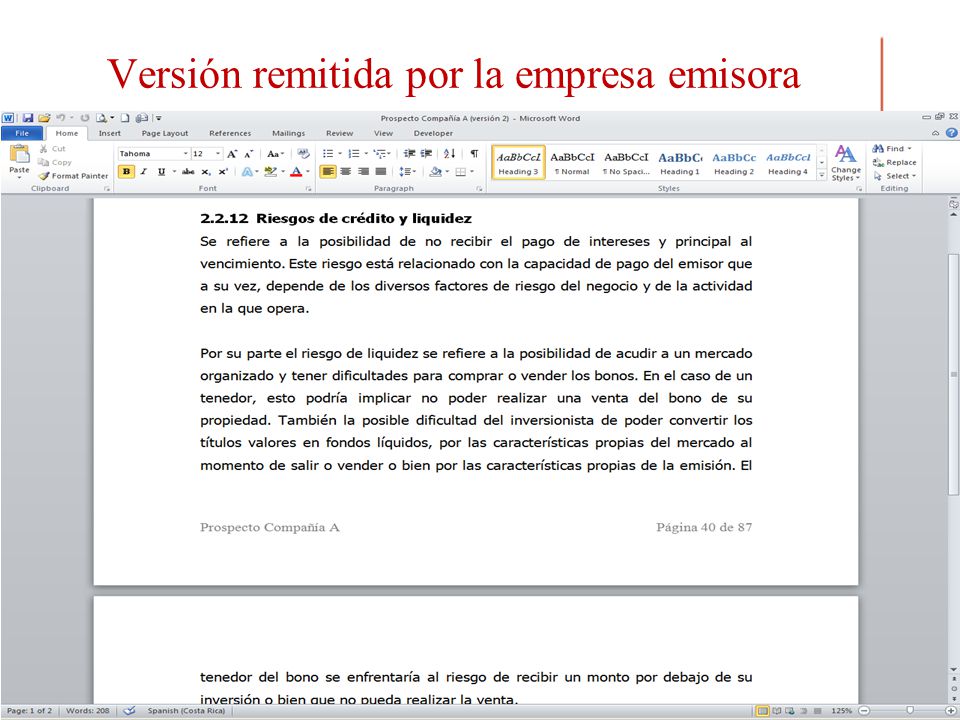The width and height of the screenshot is (960, 720).
Task: Click the Decrease Indent icon
Action: coord(409,154)
